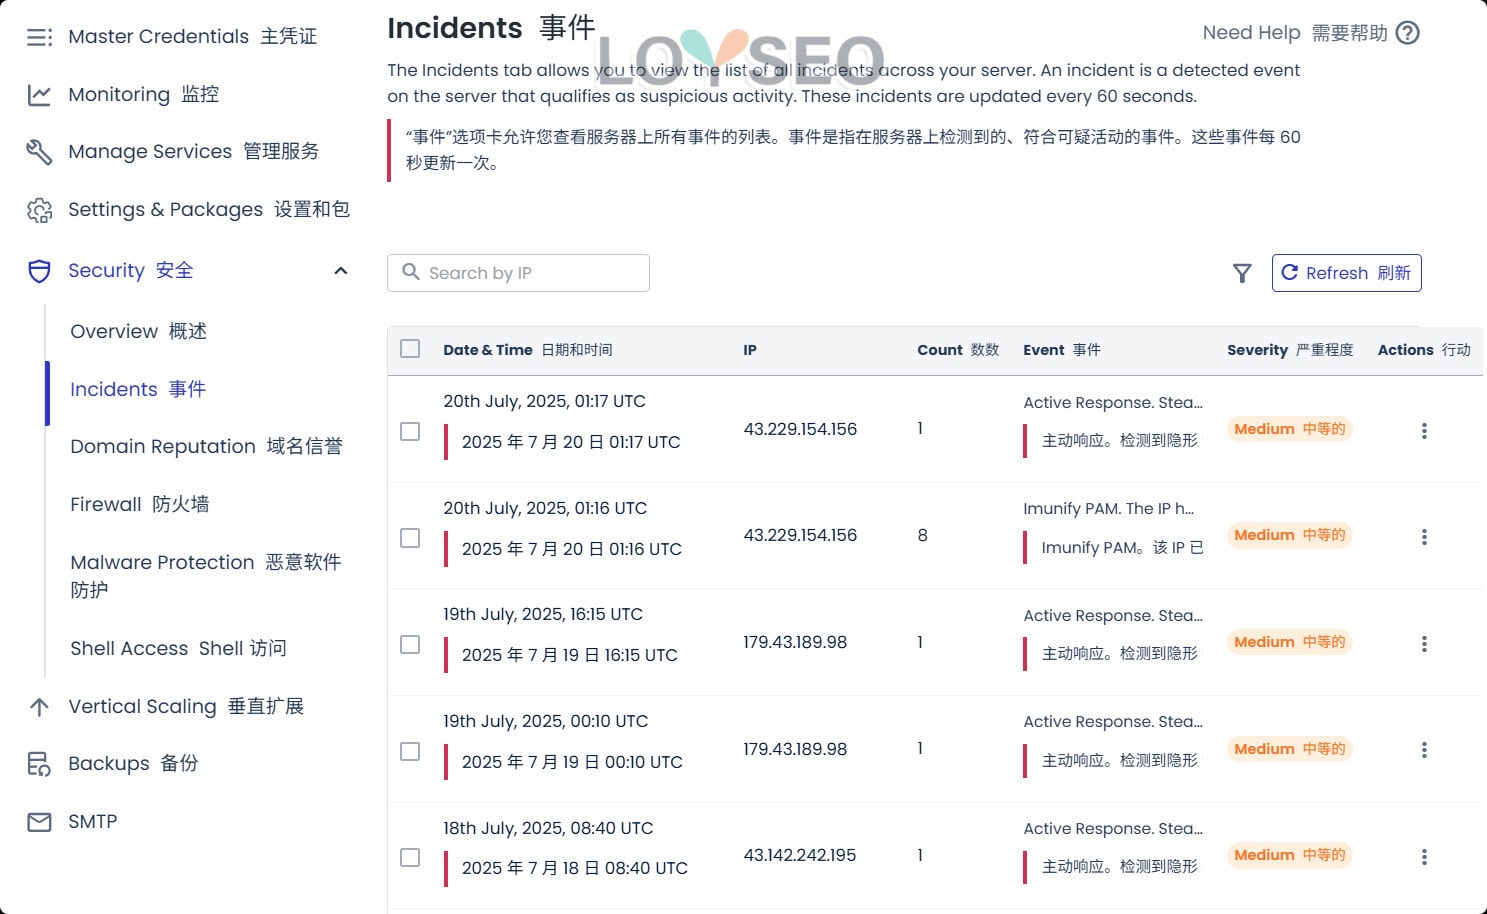The image size is (1487, 914).
Task: Click the filter funnel icon above incidents
Action: pyautogui.click(x=1242, y=272)
